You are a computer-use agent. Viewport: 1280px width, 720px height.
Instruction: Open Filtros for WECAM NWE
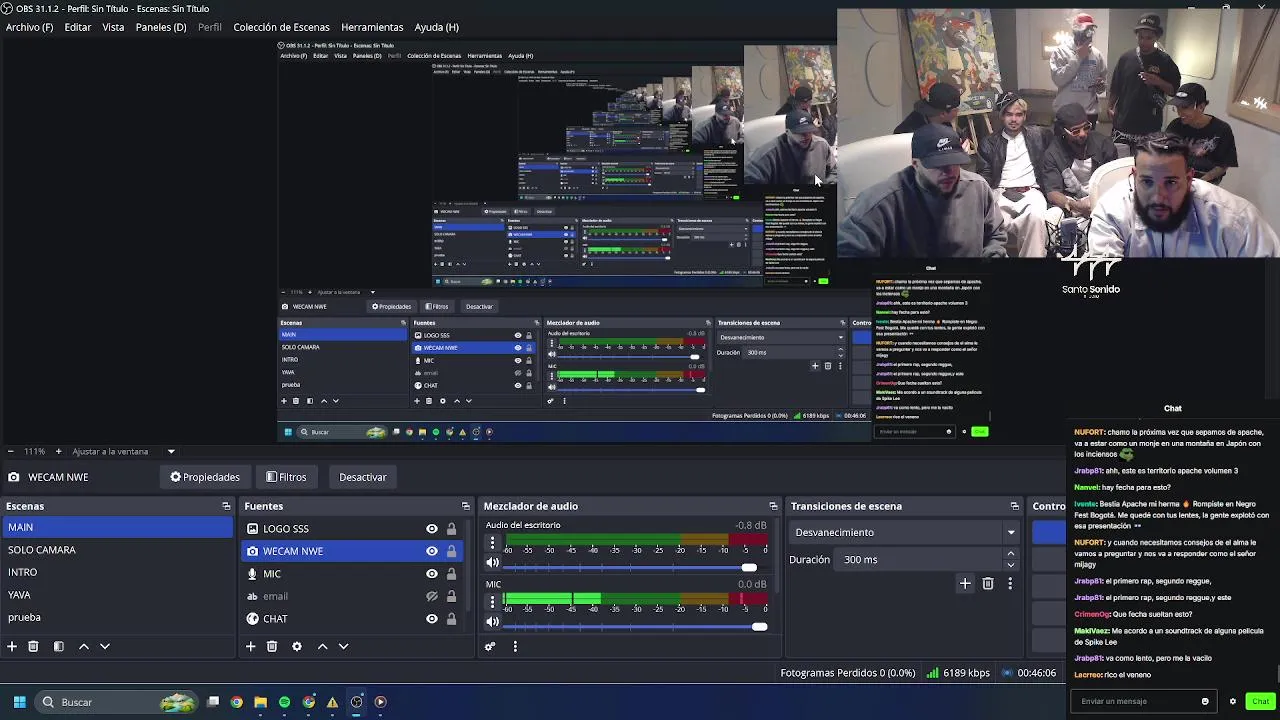point(286,477)
